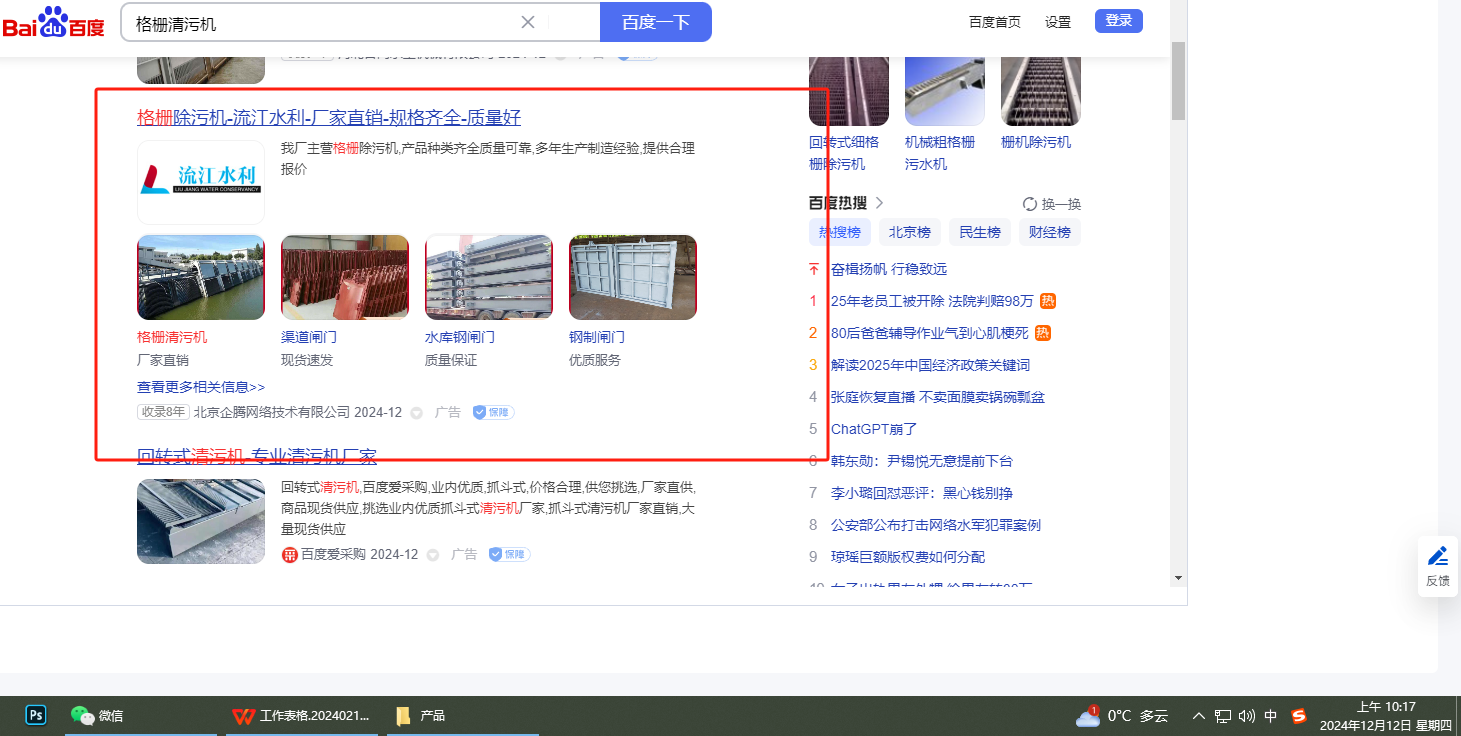Click the 钢制闸门 product link text
The height and width of the screenshot is (736, 1461).
(x=597, y=337)
